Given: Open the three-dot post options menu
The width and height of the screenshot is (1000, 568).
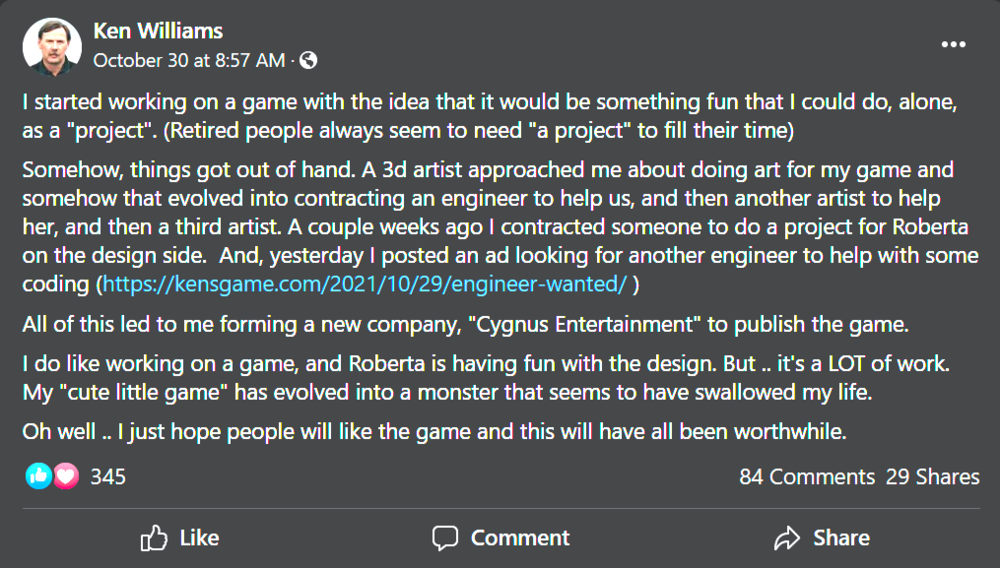Looking at the screenshot, I should 954,45.
